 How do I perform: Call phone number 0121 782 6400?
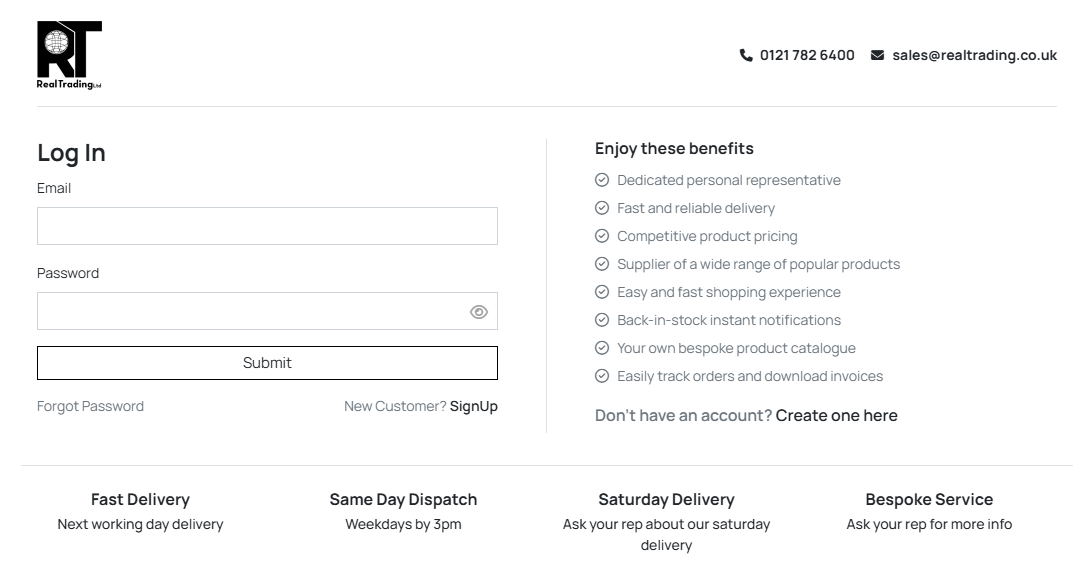[x=807, y=55]
